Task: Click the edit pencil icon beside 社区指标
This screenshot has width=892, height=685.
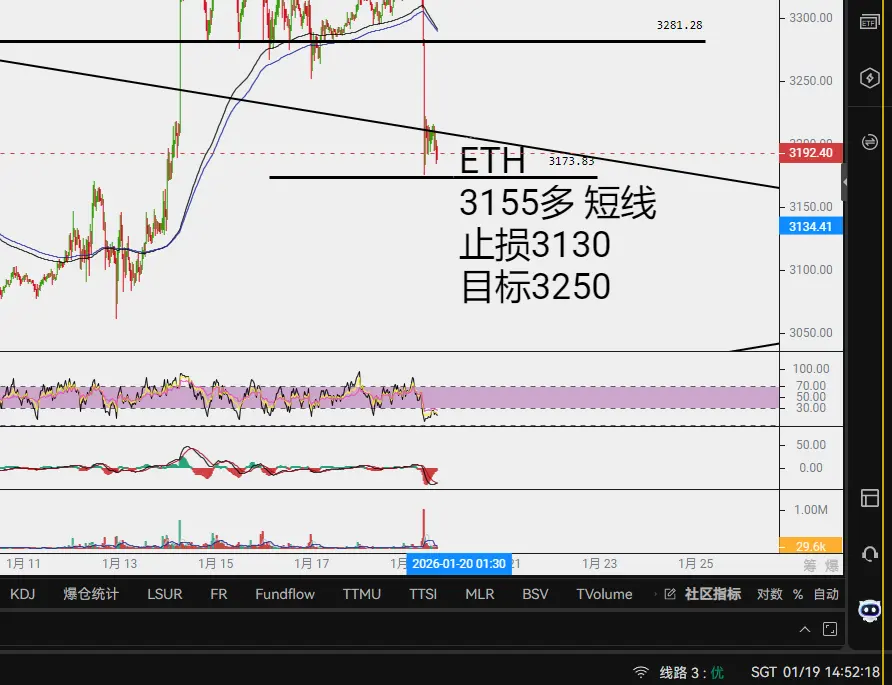Action: (670, 594)
